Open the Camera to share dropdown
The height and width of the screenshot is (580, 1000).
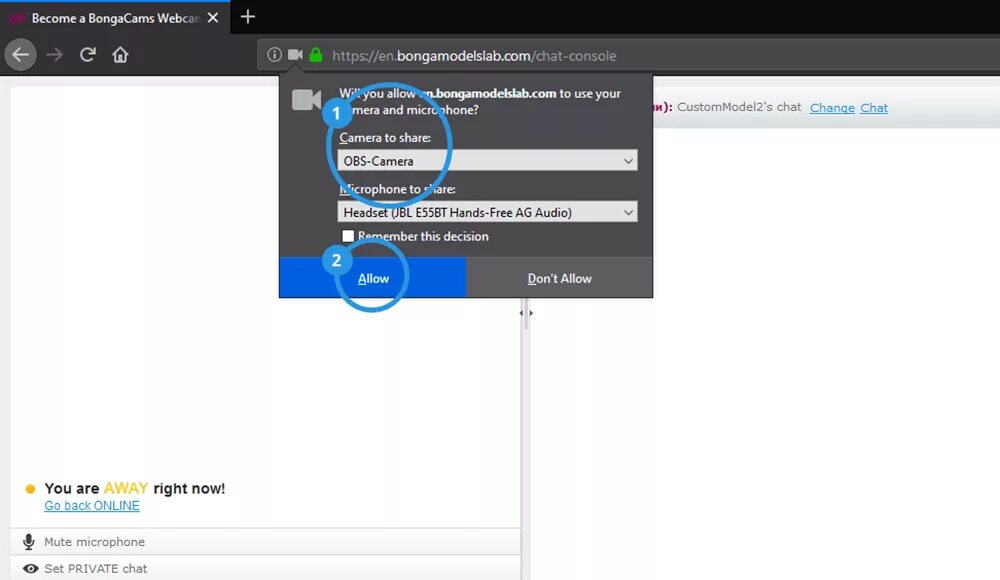[487, 161]
